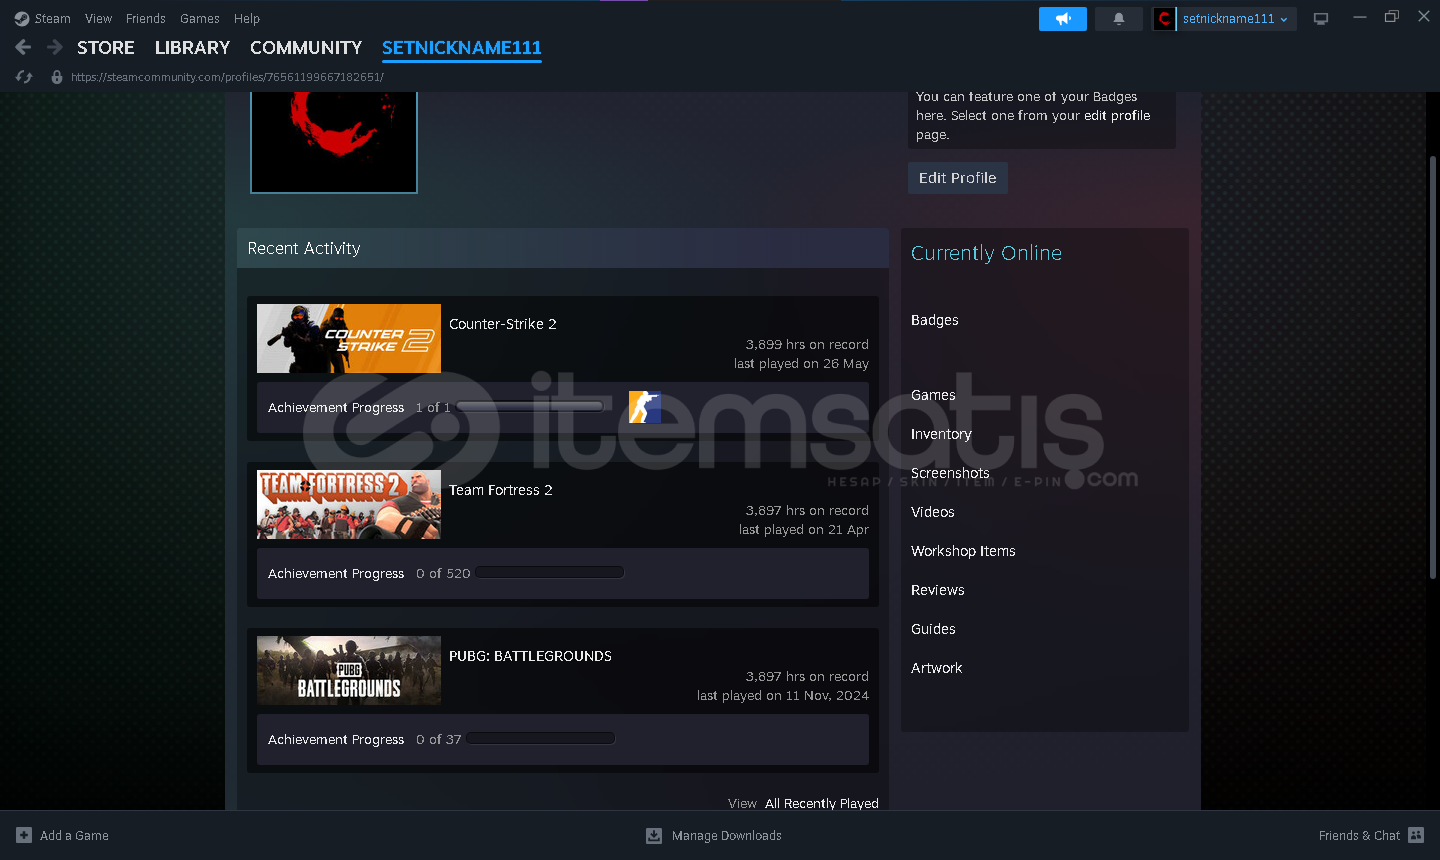Click the profile URL address field
This screenshot has width=1440, height=860.
[227, 77]
